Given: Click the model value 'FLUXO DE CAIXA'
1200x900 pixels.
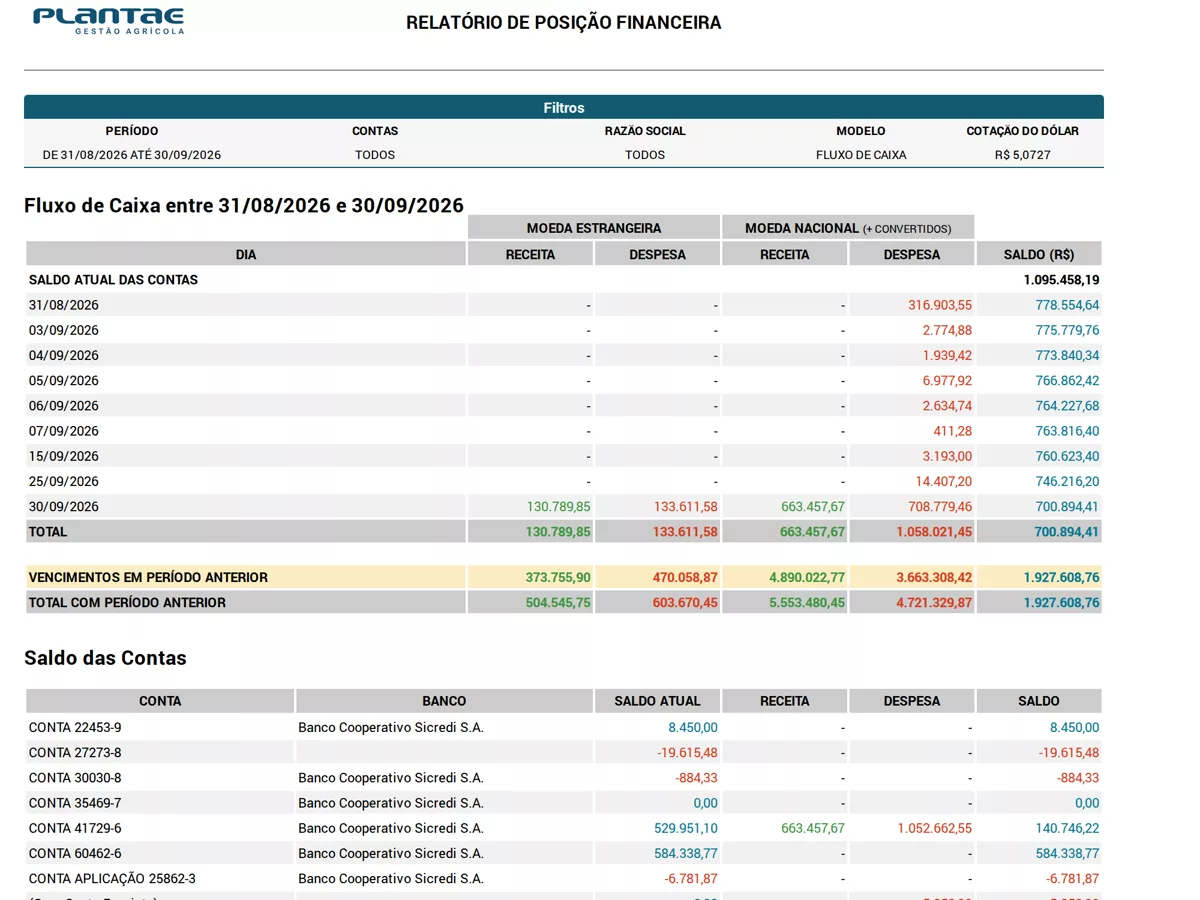Looking at the screenshot, I should pyautogui.click(x=861, y=155).
